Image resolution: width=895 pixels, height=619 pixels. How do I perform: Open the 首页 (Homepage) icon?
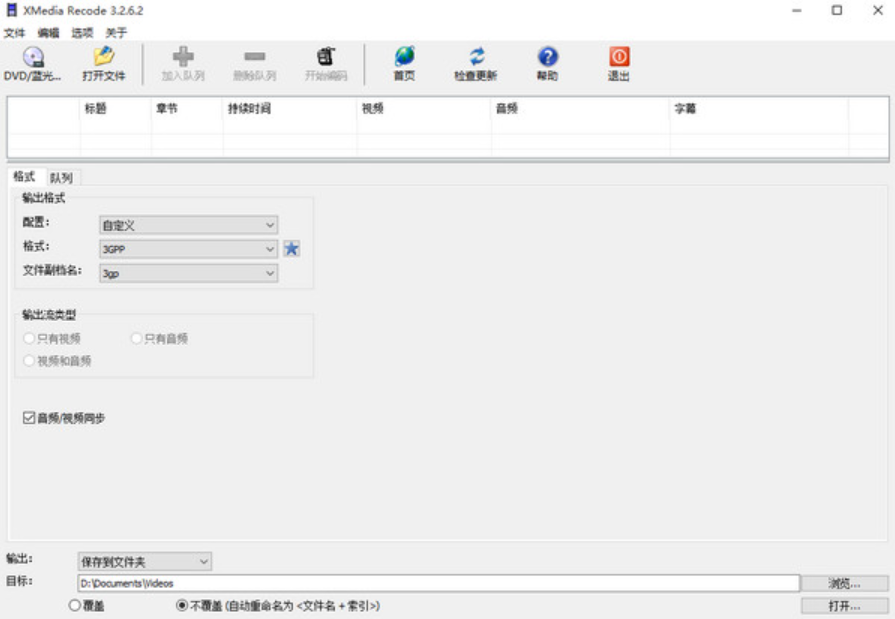[404, 60]
